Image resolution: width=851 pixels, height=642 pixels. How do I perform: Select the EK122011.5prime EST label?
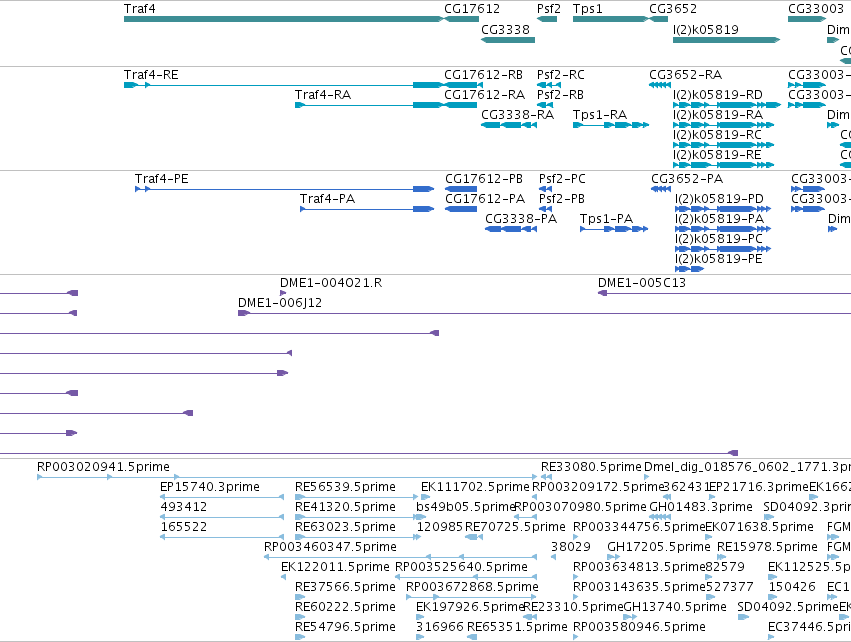point(335,567)
